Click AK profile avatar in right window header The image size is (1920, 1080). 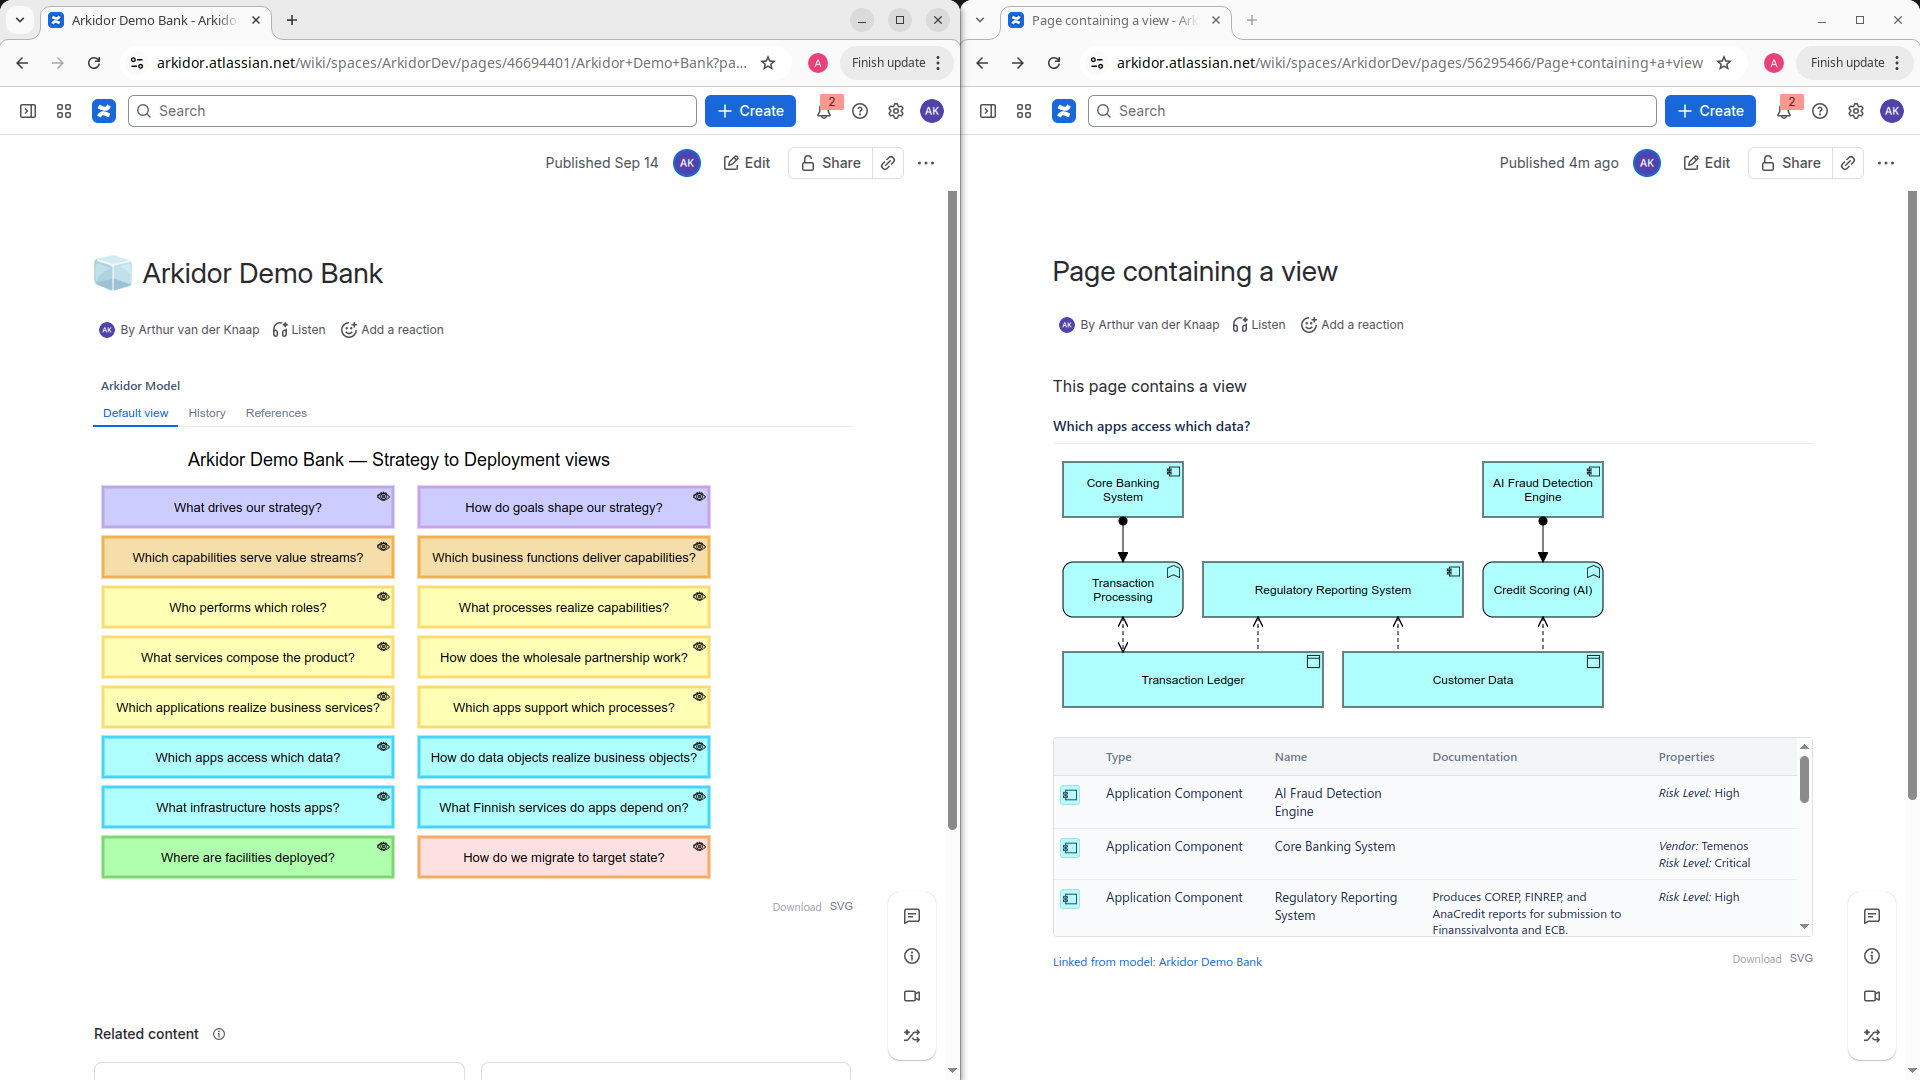click(1892, 111)
